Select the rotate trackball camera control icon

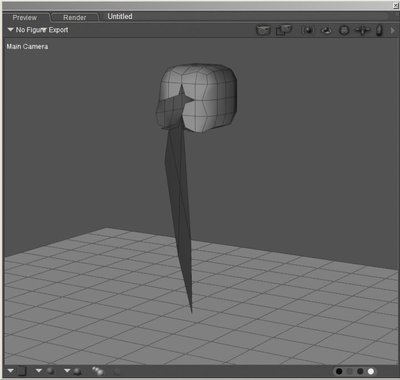coord(308,30)
